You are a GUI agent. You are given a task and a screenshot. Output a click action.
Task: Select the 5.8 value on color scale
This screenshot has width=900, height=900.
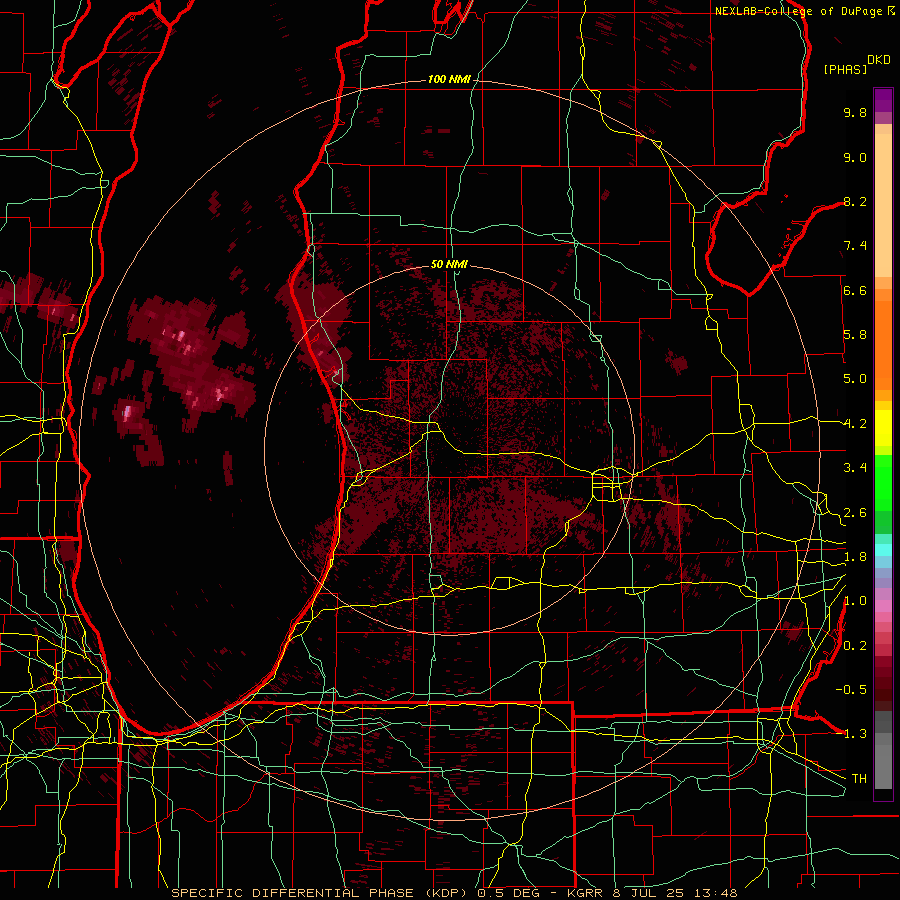point(855,335)
